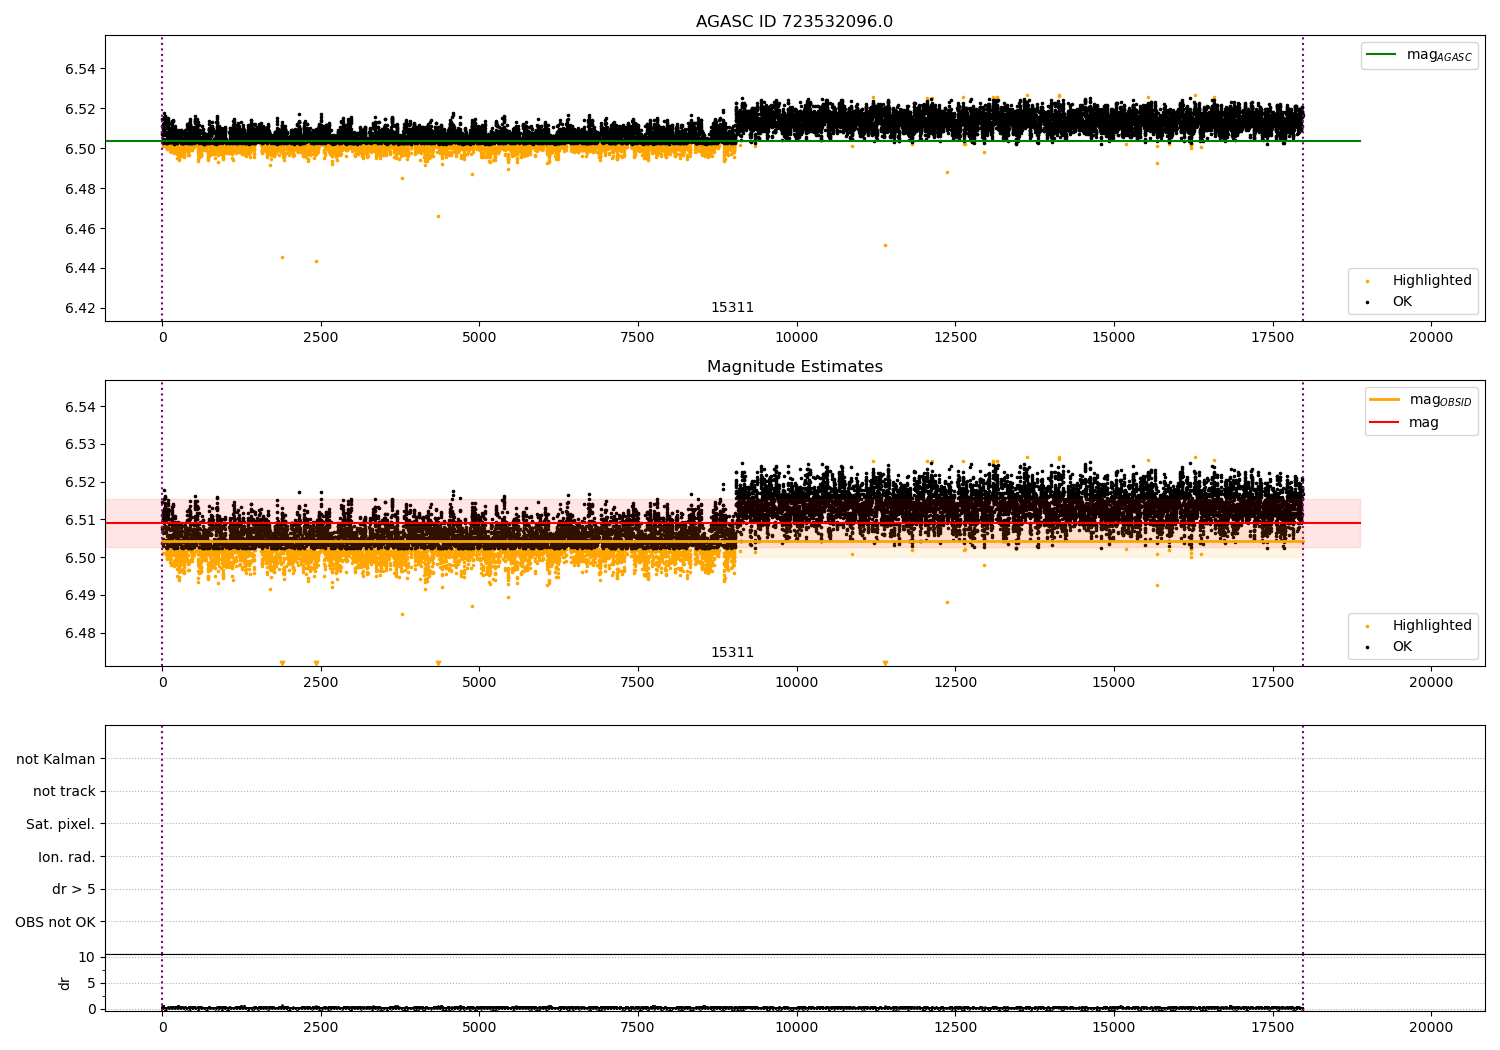1500x1050 pixels.
Task: Click the mag OBSID legend label
Action: point(1441,400)
